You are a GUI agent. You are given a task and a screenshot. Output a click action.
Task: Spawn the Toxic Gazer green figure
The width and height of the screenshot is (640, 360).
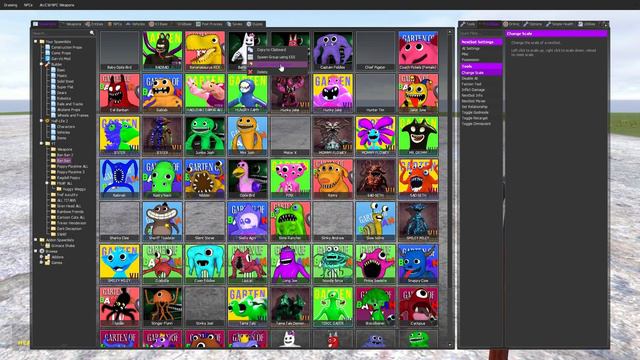tap(333, 307)
